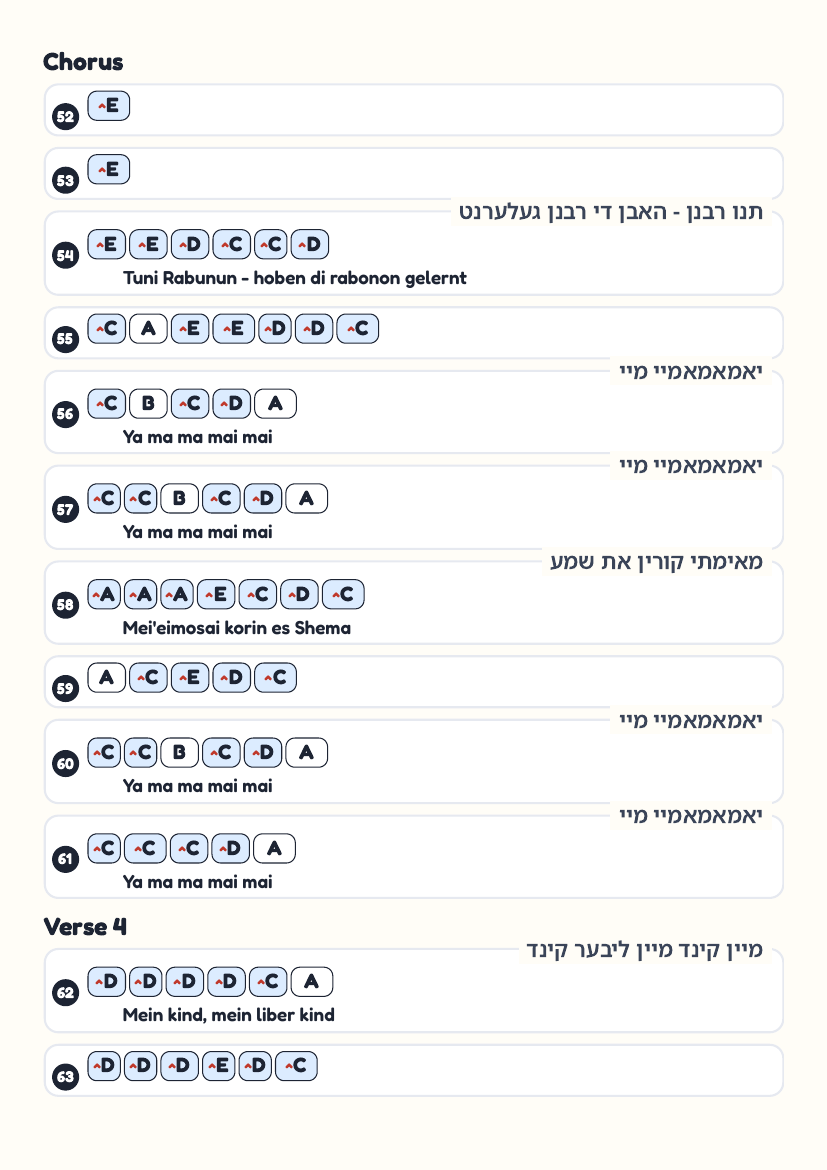Select the E note in line 52
The height and width of the screenshot is (1170, 827).
(x=109, y=106)
